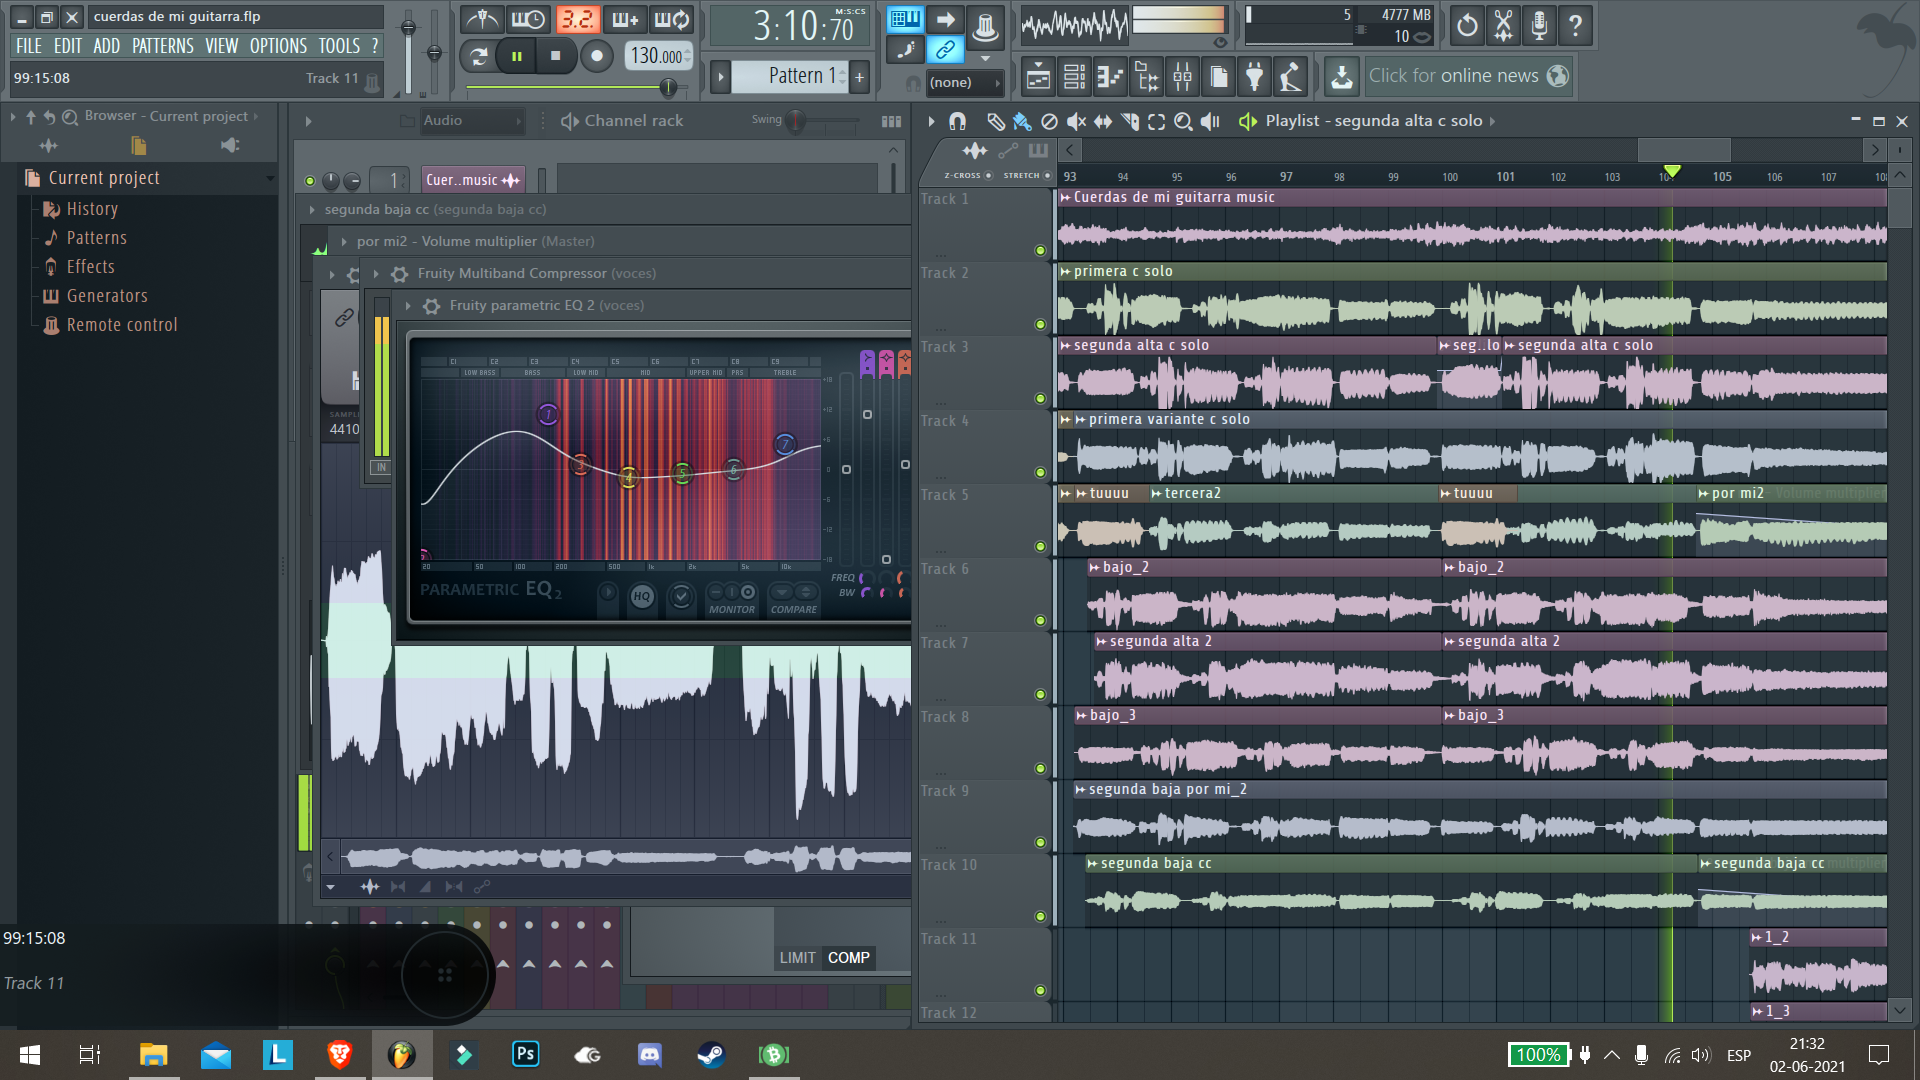The height and width of the screenshot is (1080, 1920).
Task: Select the Mute tool in Playlist toolbar
Action: [1076, 121]
